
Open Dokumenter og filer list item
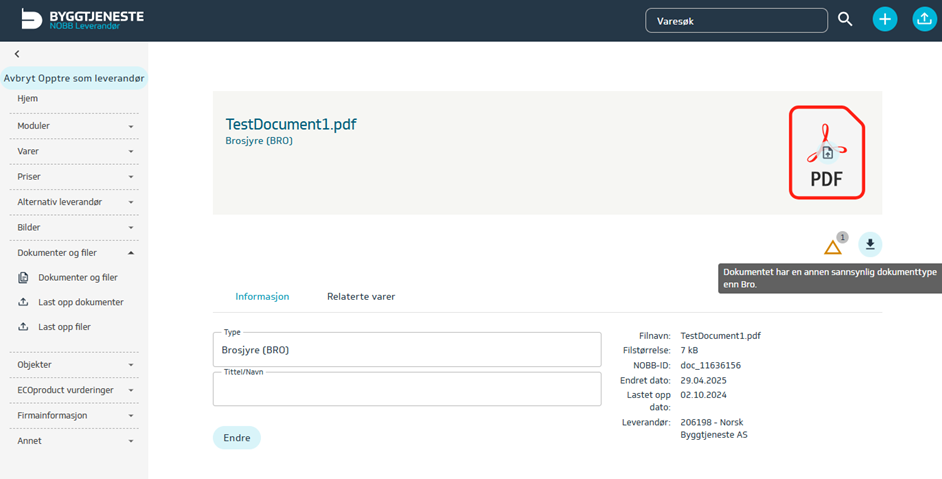point(77,277)
